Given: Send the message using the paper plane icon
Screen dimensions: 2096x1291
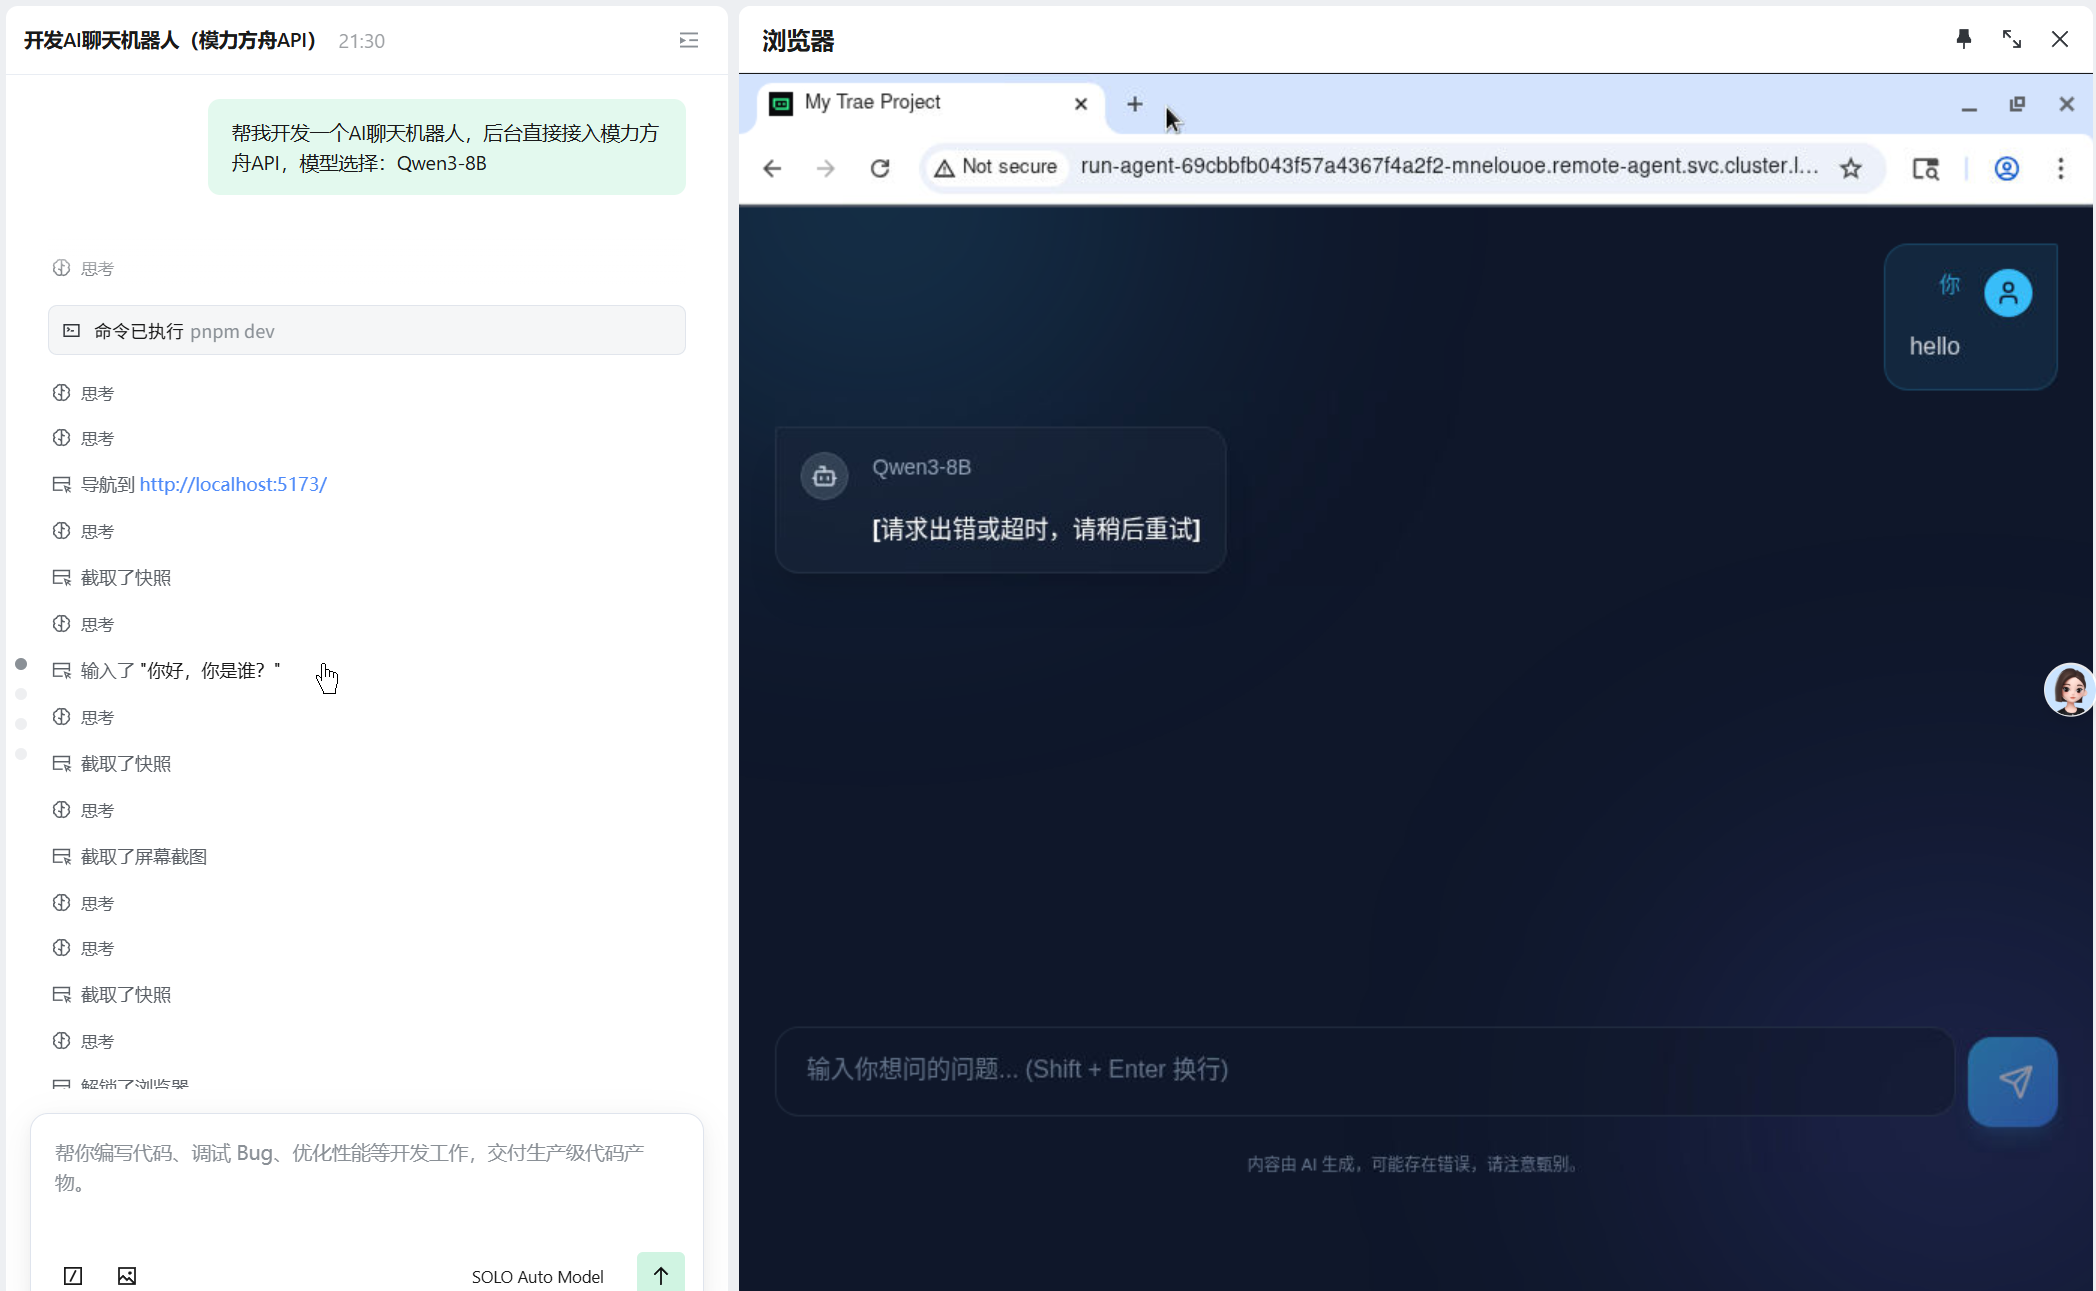Looking at the screenshot, I should [2013, 1081].
